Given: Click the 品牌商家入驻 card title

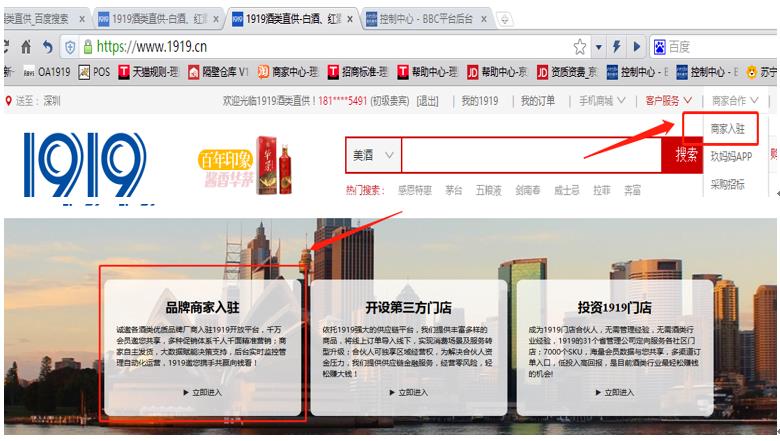Looking at the screenshot, I should (202, 308).
